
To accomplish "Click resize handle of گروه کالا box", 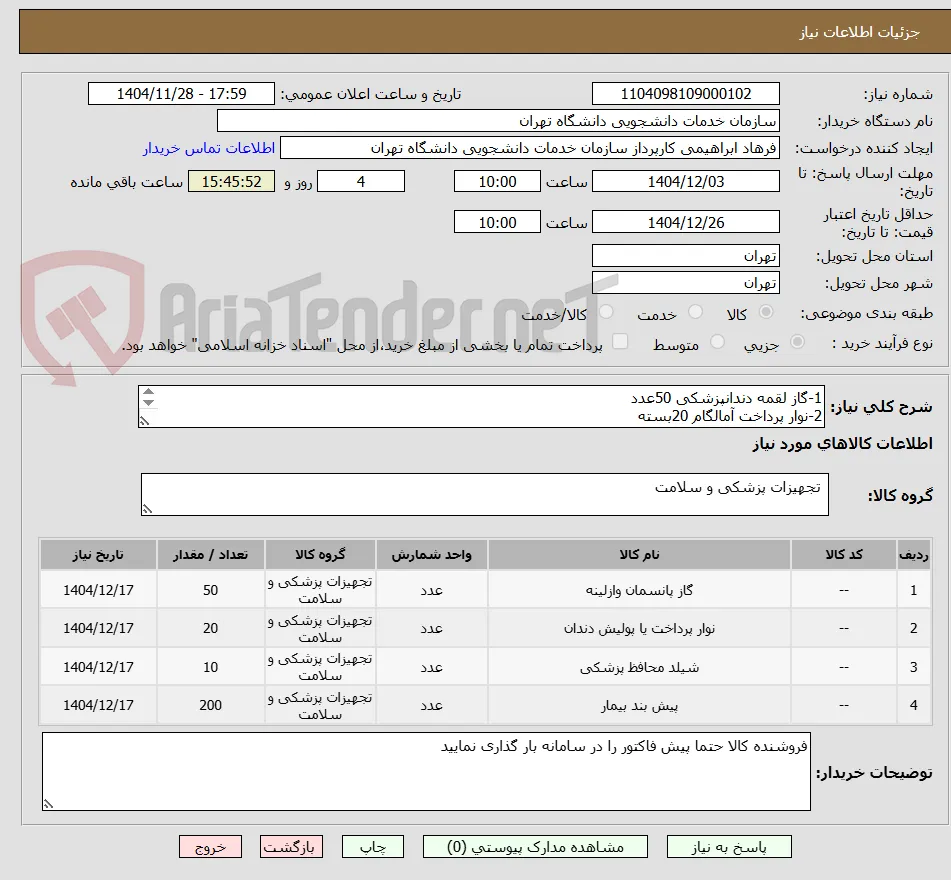I will pos(147,509).
